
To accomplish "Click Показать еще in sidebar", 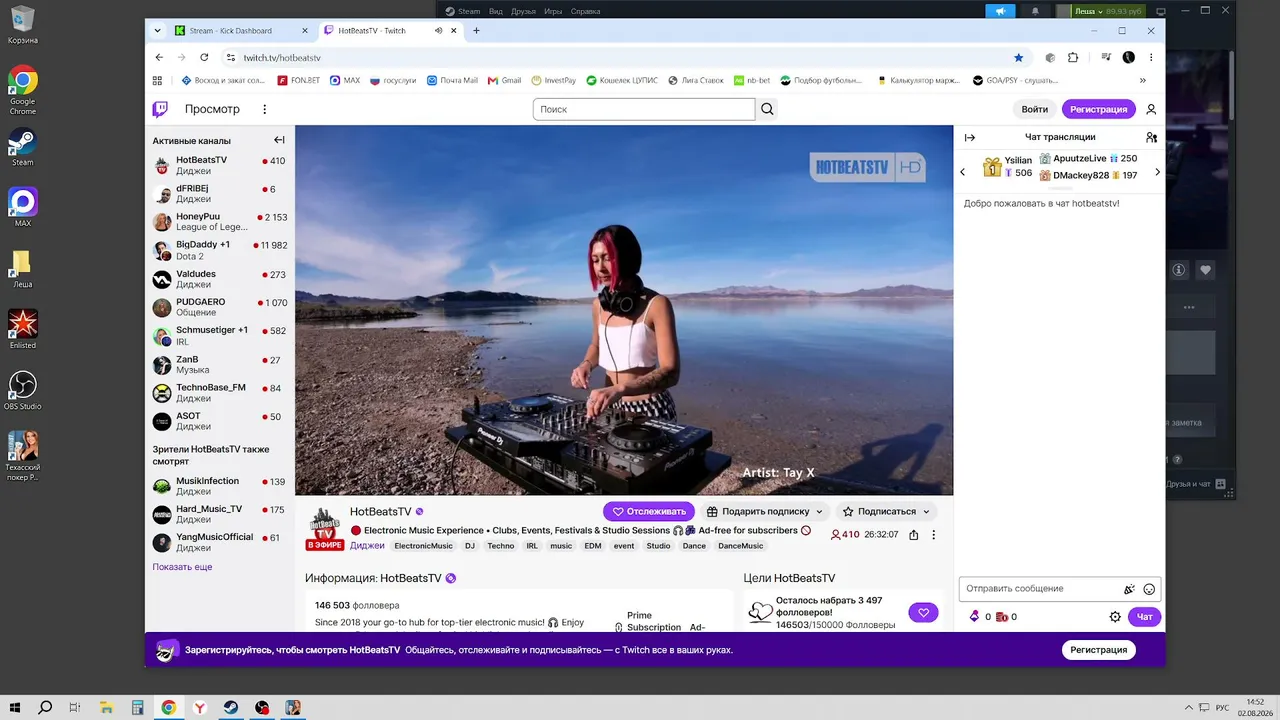I will (182, 567).
